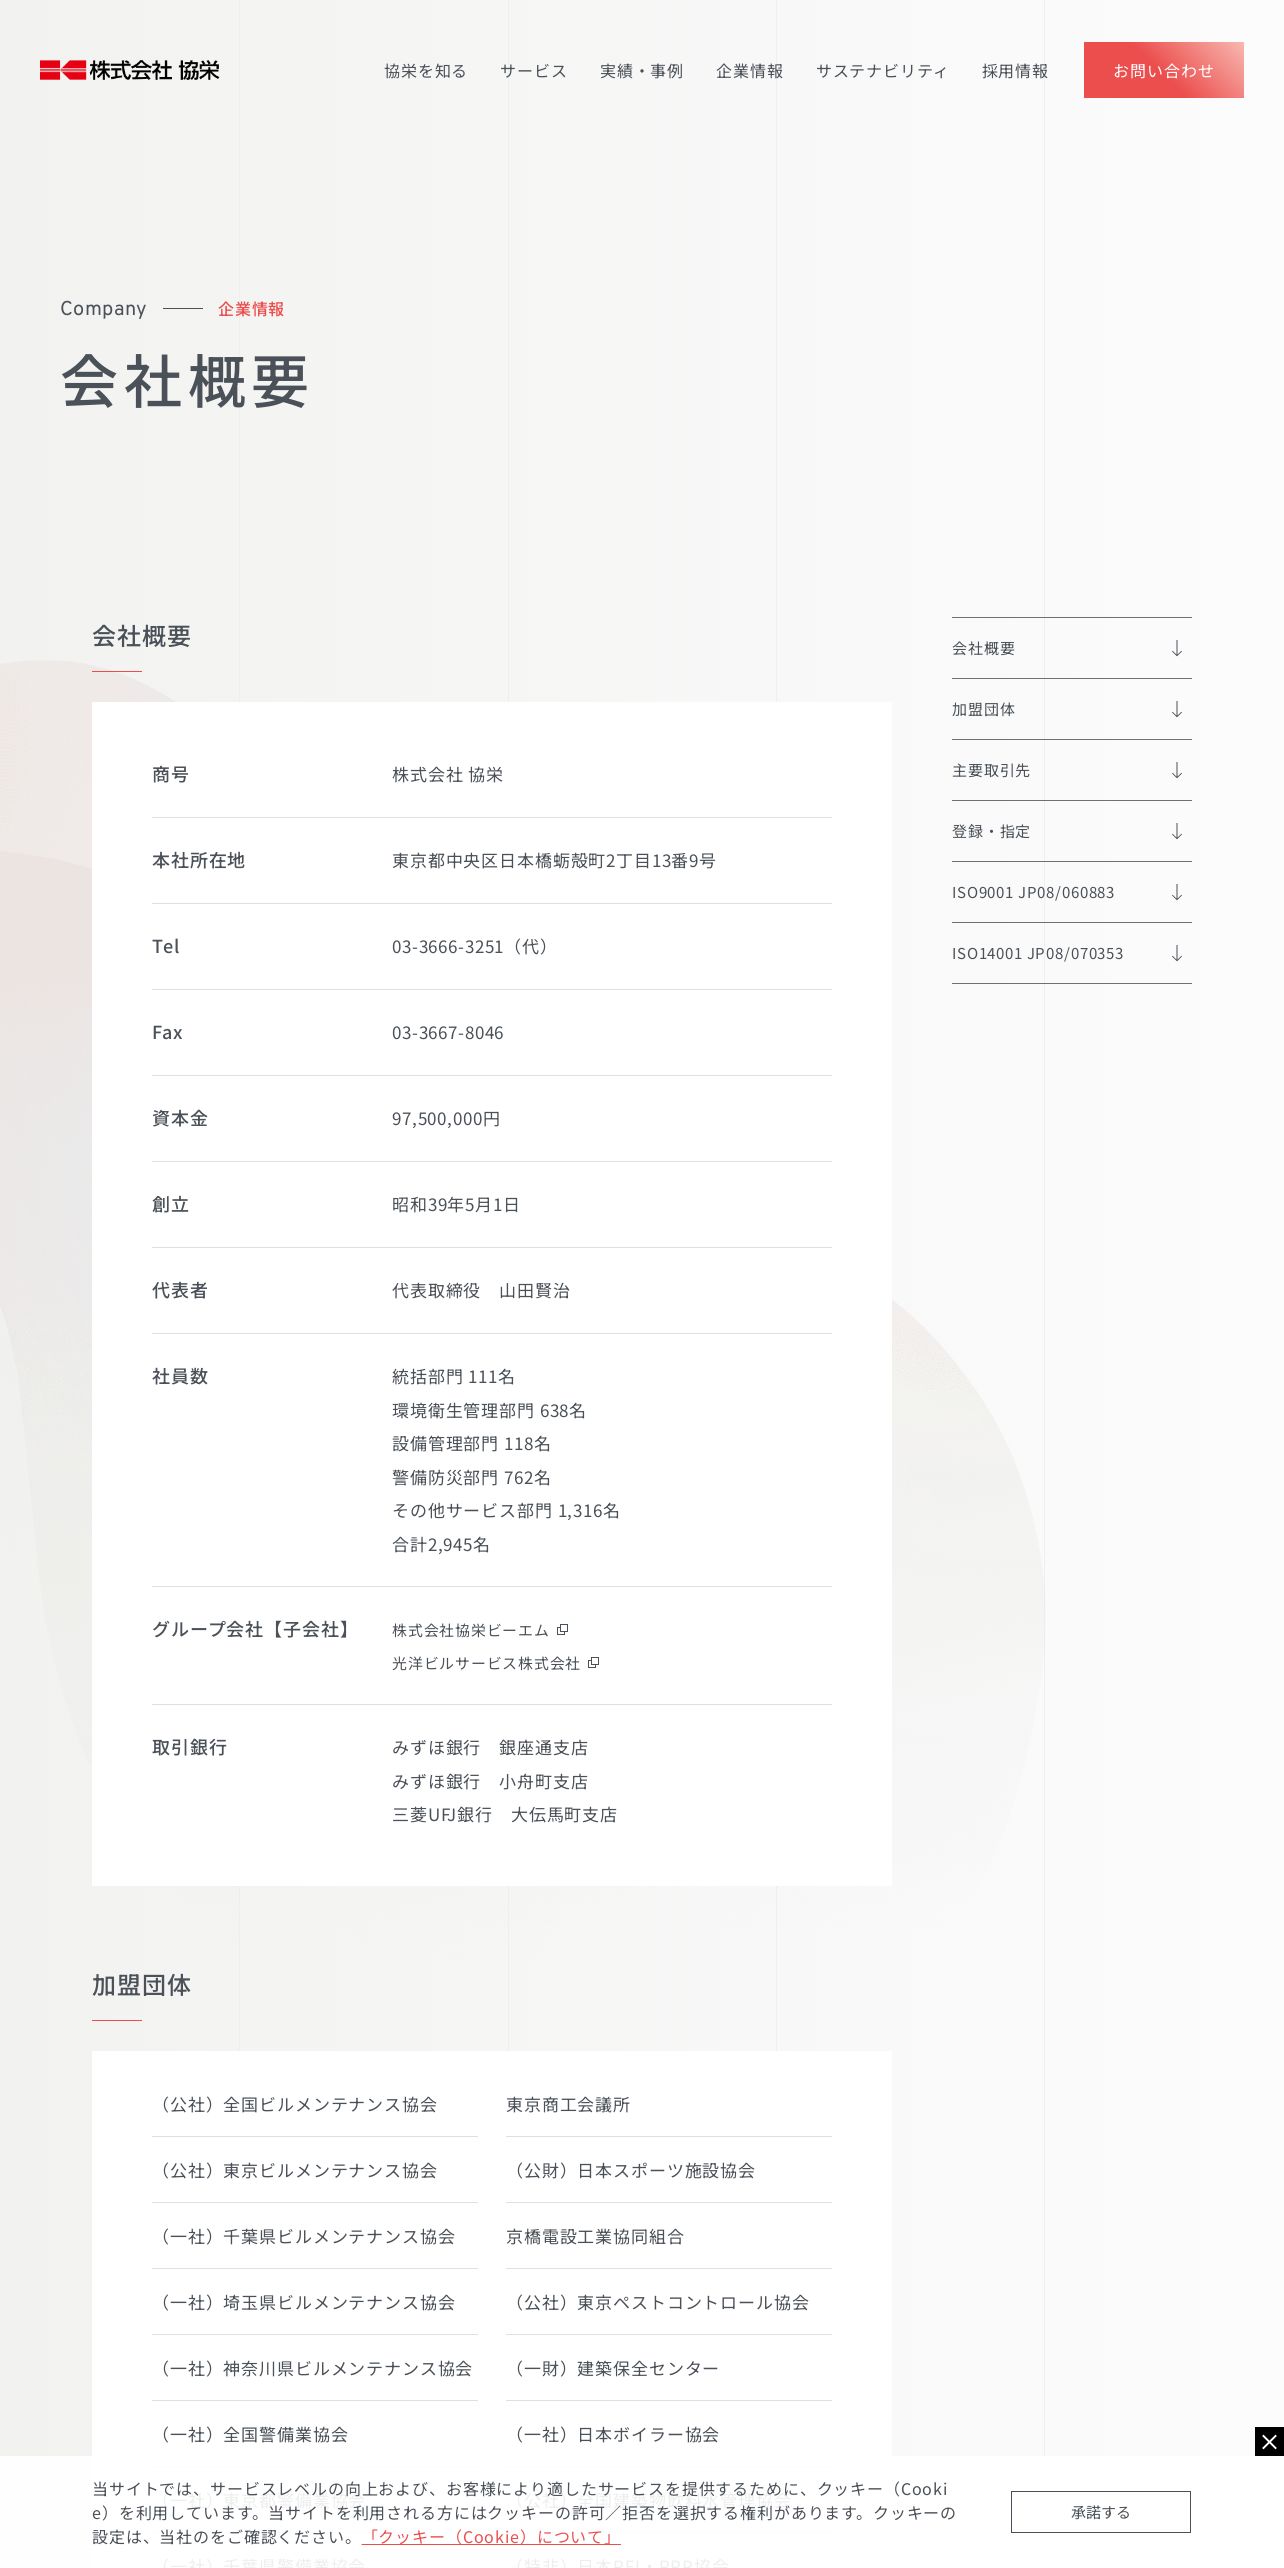Jump to ISO9001 JP08/060883 section
The width and height of the screenshot is (1284, 2568).
pyautogui.click(x=1072, y=892)
